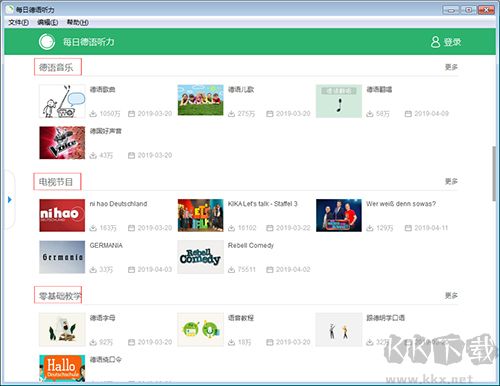The width and height of the screenshot is (500, 386).
Task: Click download icon for 语音教程
Action: click(231, 342)
